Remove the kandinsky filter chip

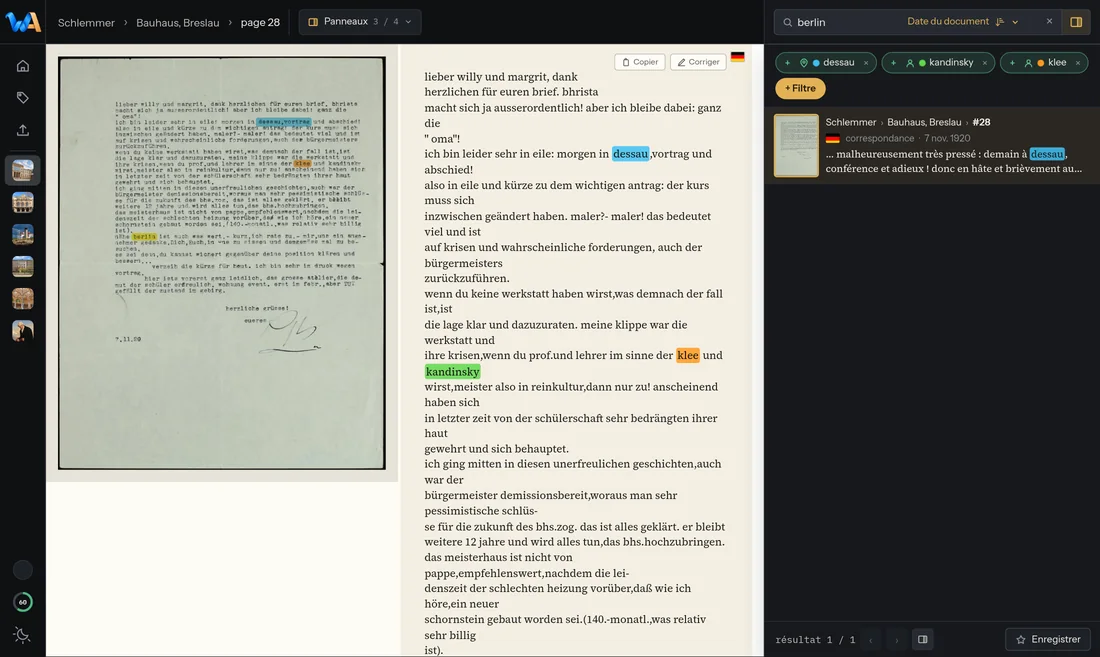[x=985, y=63]
